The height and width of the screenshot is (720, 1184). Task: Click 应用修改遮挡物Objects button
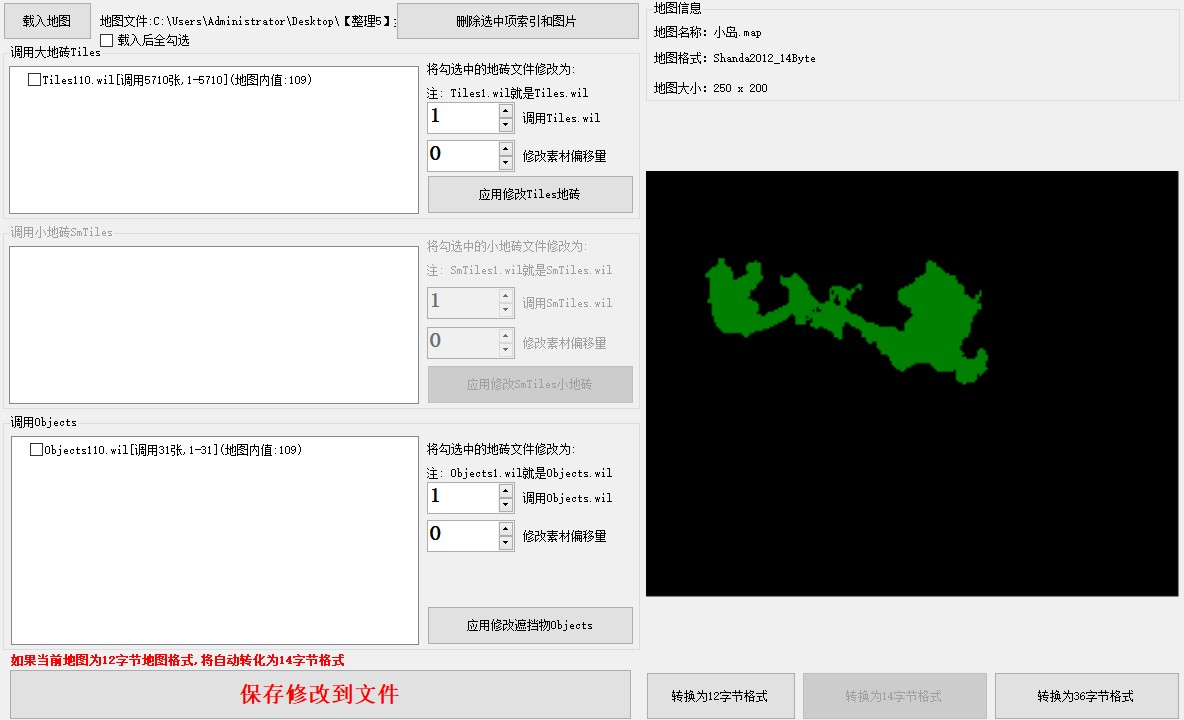pyautogui.click(x=530, y=625)
